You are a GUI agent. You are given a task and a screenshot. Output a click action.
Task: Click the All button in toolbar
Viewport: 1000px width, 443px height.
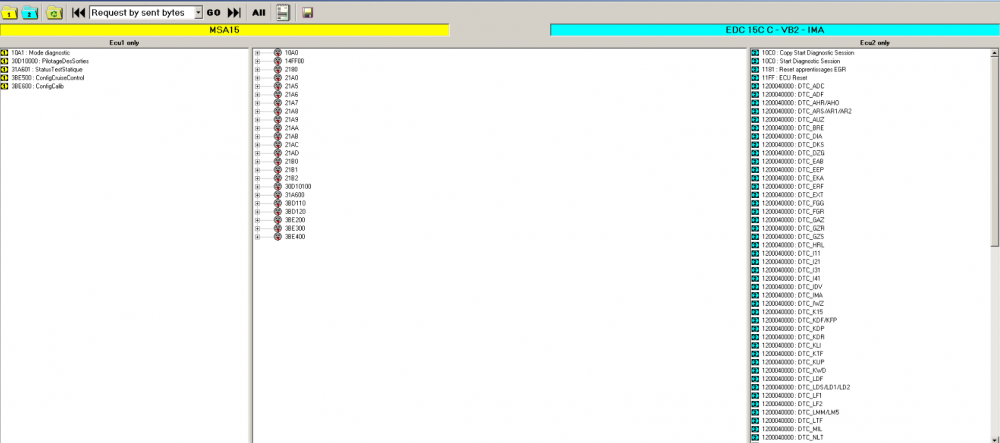coord(259,13)
